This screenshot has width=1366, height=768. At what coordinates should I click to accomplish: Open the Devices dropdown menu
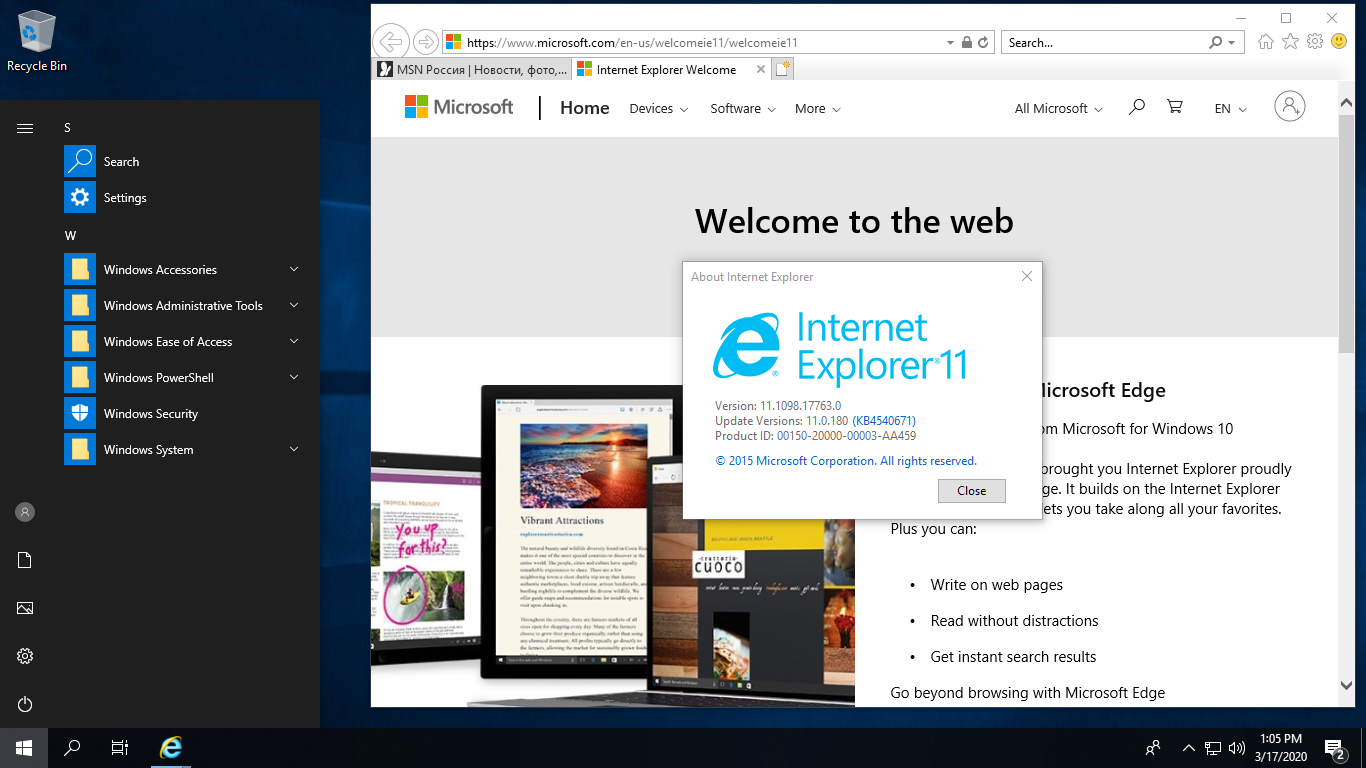(x=658, y=109)
